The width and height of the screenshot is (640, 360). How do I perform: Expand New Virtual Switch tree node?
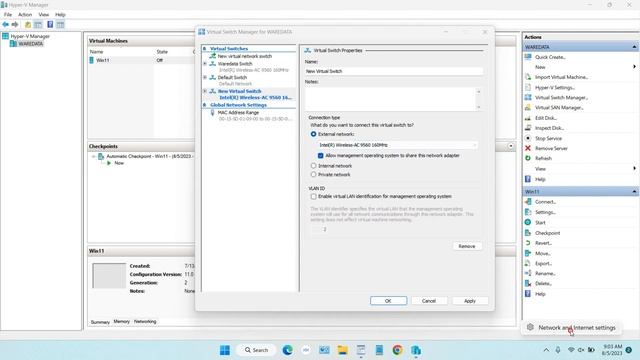(x=205, y=91)
